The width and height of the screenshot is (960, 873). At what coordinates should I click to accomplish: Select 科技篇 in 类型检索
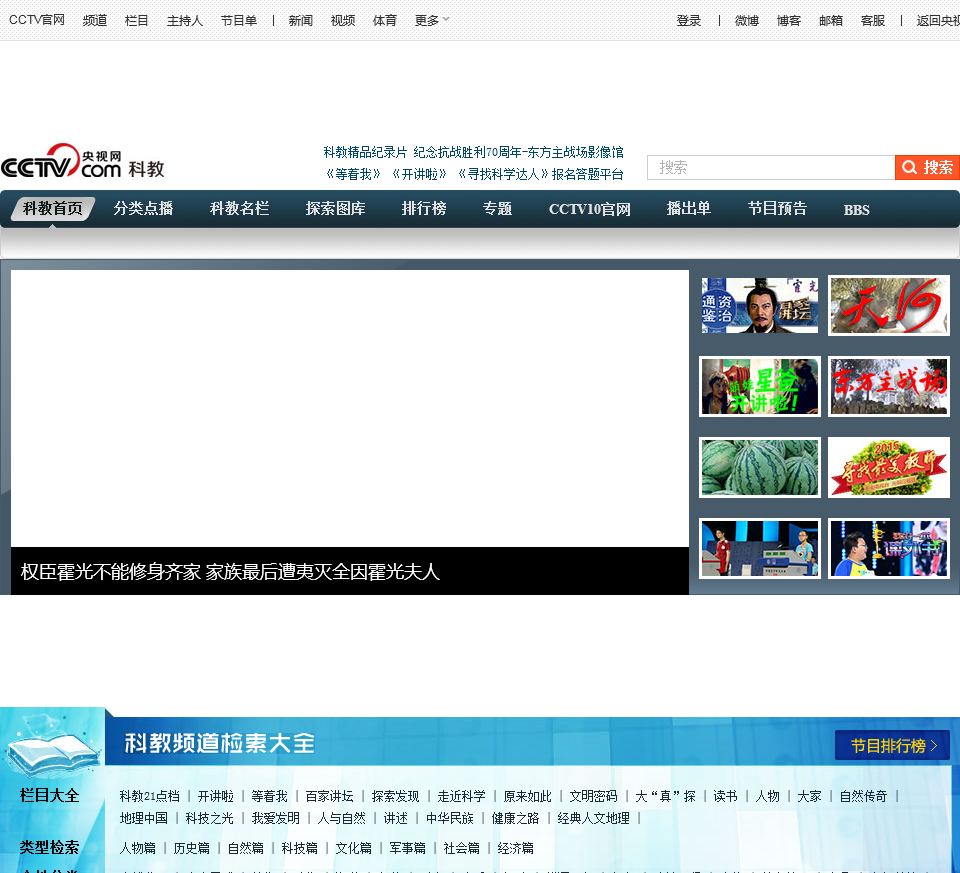click(x=299, y=848)
